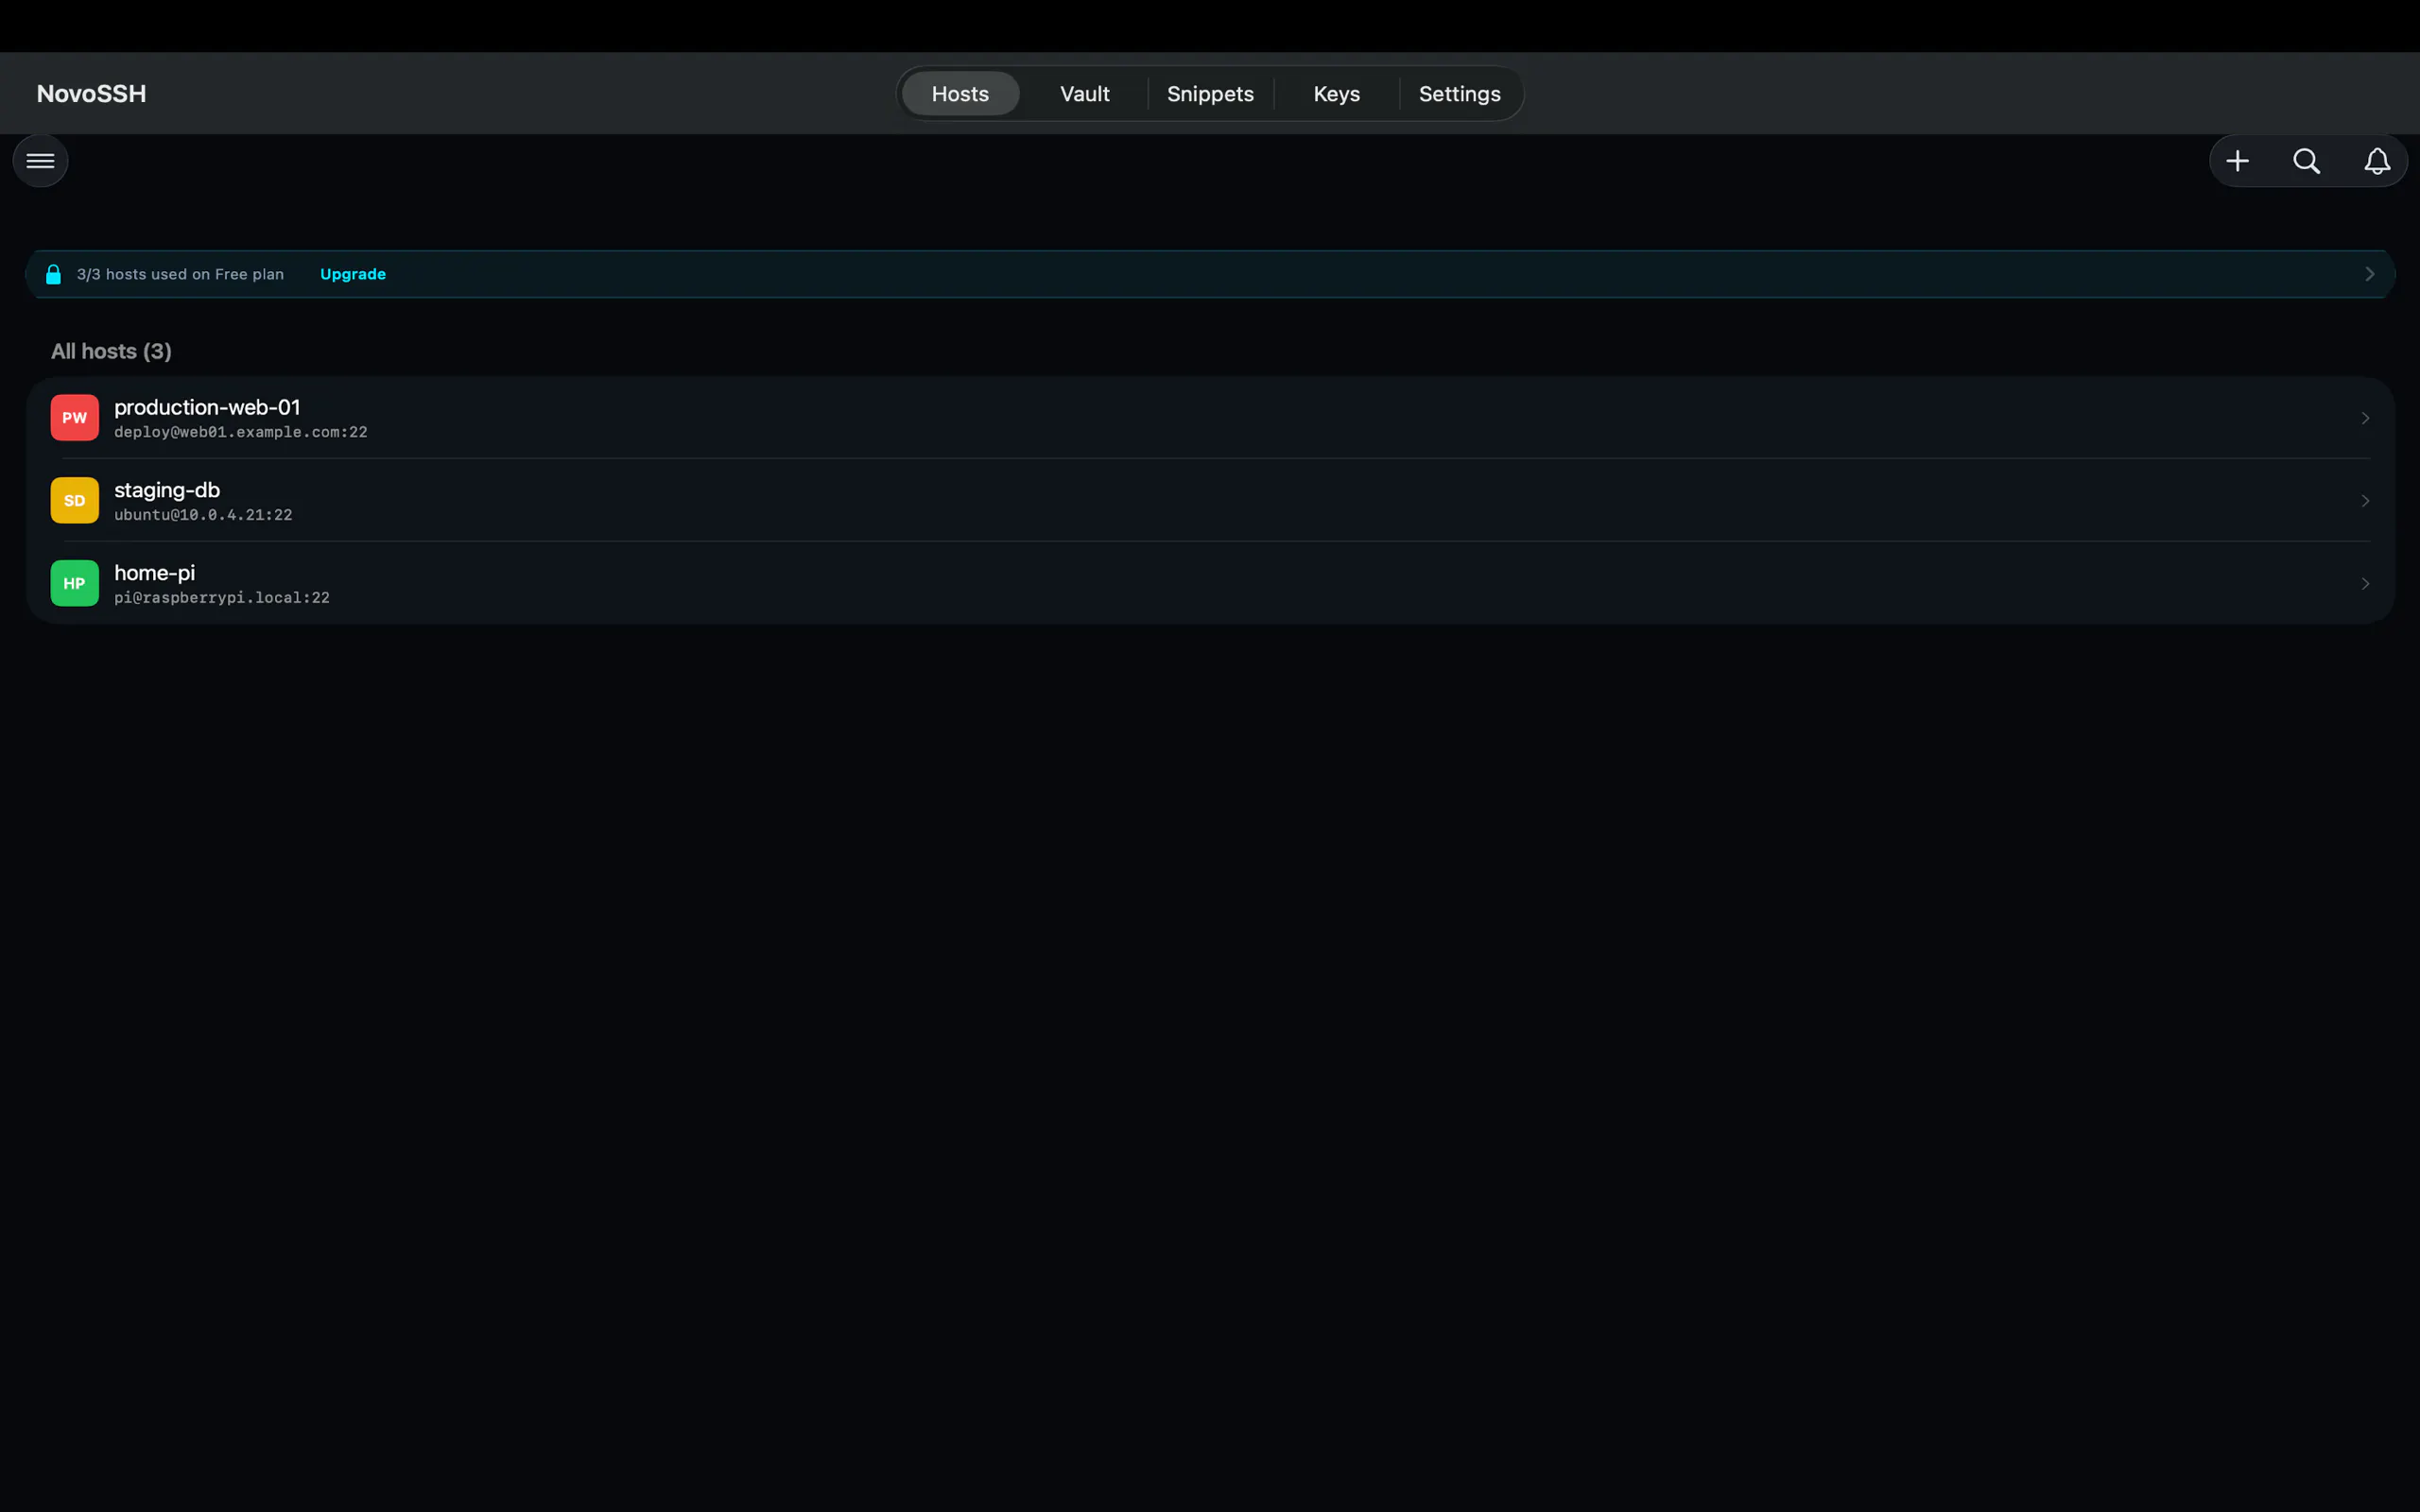Click the Upgrade link
This screenshot has height=1512, width=2420.
point(353,274)
